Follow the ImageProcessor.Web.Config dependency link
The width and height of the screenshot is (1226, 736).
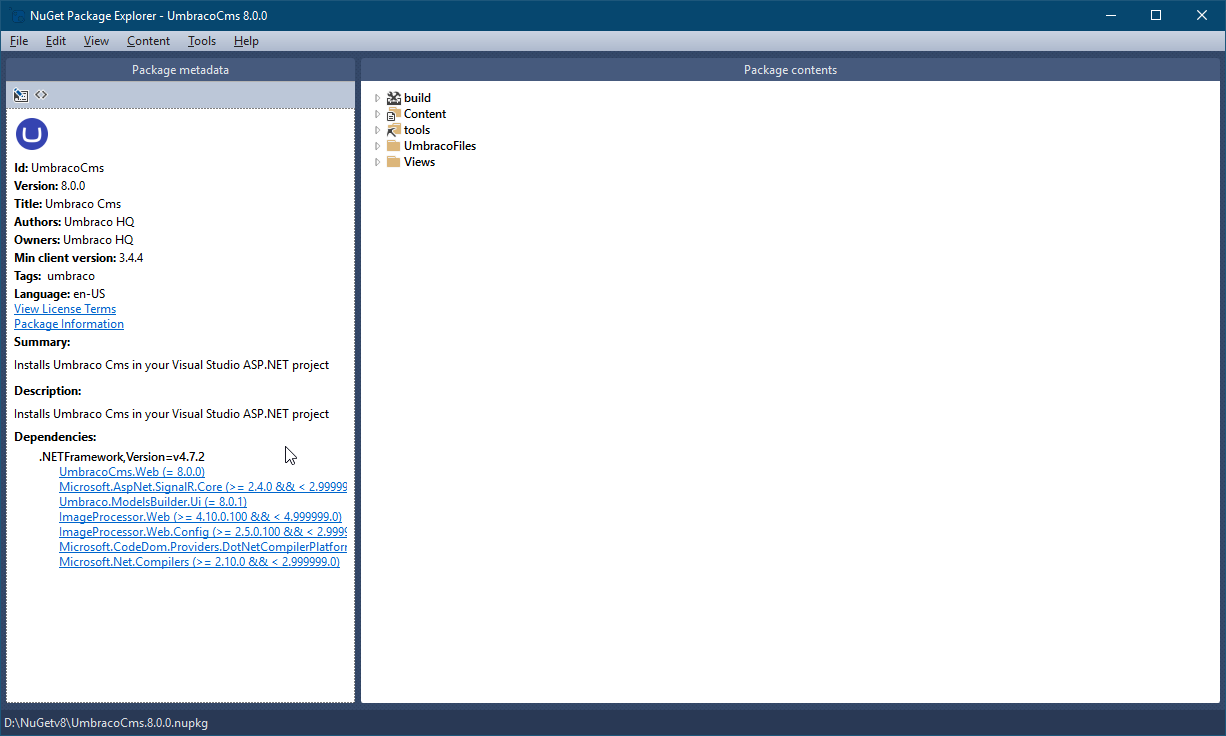click(x=203, y=532)
